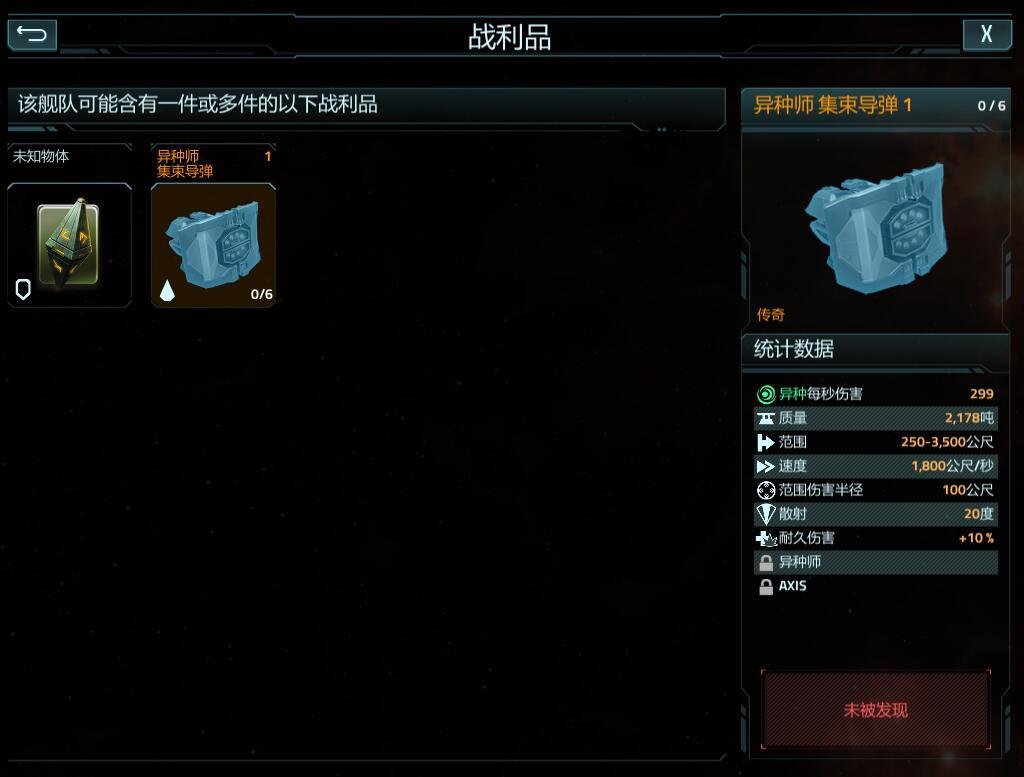
Task: Click the 散射 spread icon
Action: [x=765, y=514]
